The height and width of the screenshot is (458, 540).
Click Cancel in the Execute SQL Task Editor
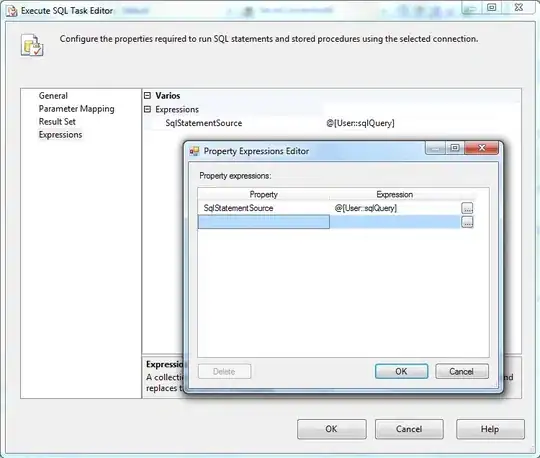[409, 429]
